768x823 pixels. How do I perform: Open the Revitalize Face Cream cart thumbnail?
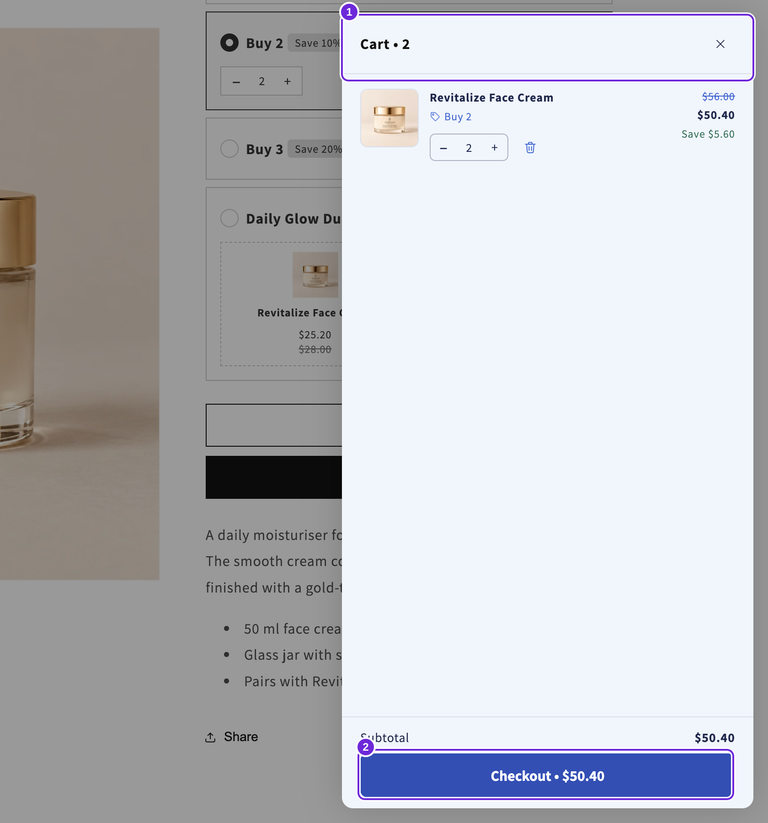tap(390, 118)
